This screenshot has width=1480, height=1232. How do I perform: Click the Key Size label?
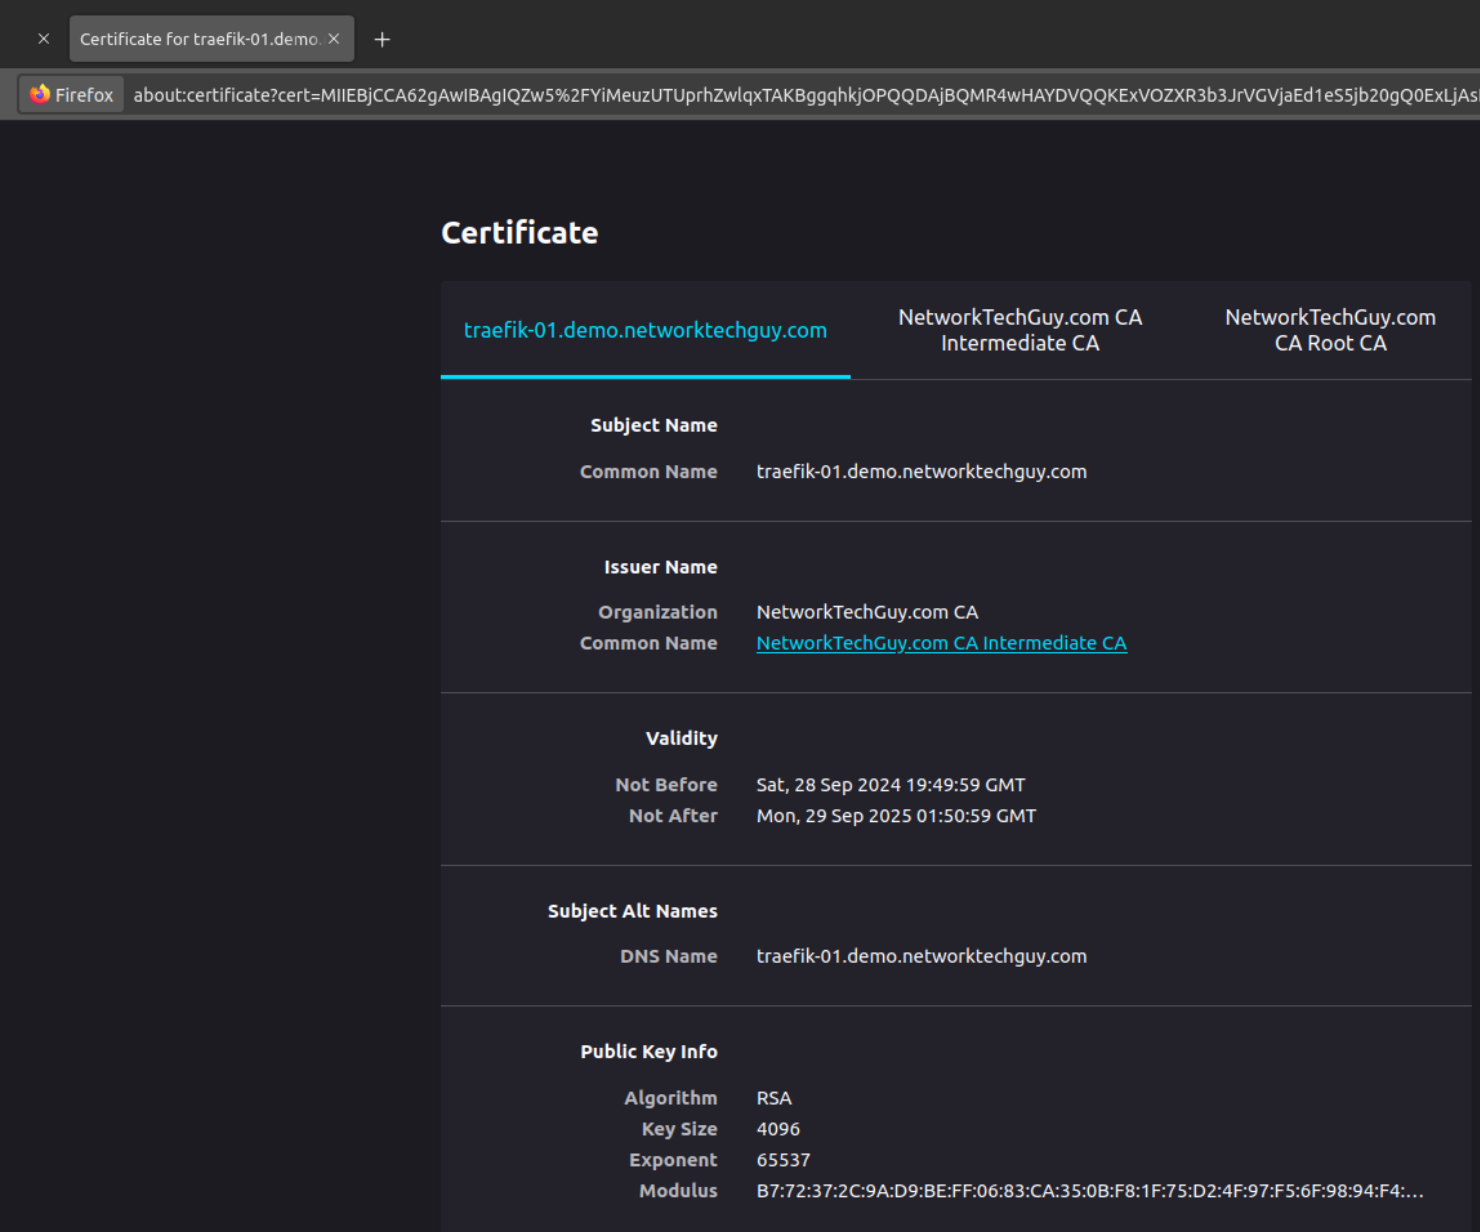click(679, 1129)
